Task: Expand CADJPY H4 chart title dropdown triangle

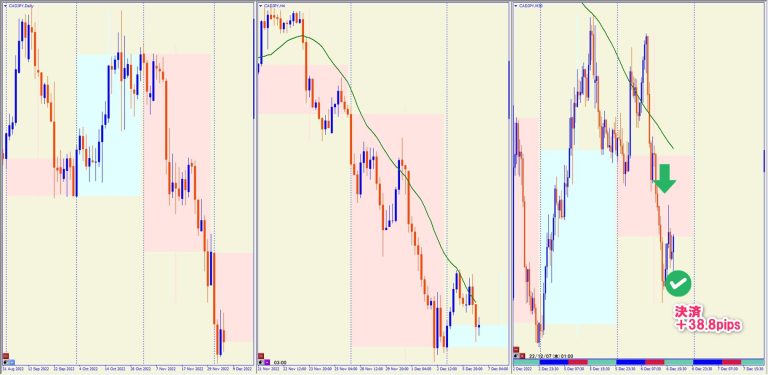Action: (261, 6)
